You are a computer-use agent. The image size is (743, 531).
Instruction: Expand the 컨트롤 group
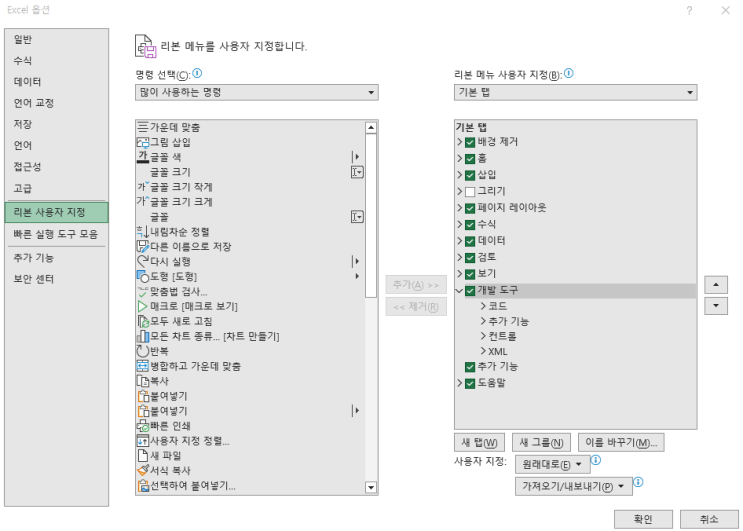(483, 336)
